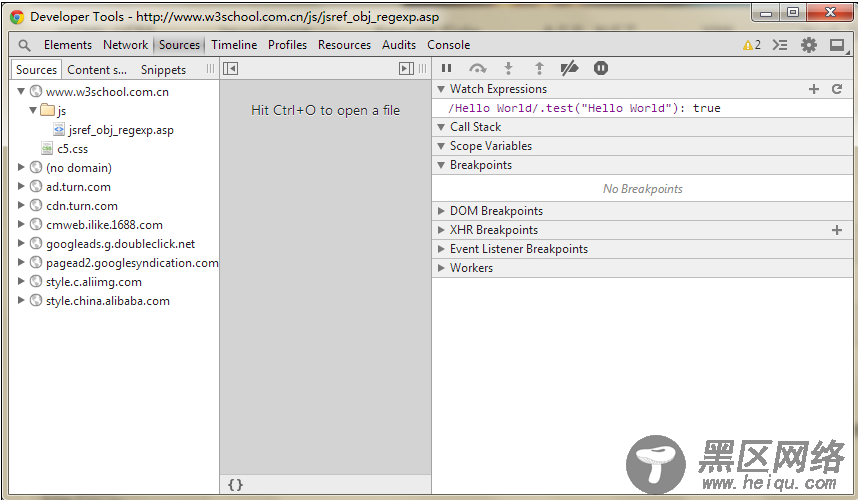Viewport: 858px width, 500px height.
Task: Open DevTools settings gear
Action: pos(809,45)
